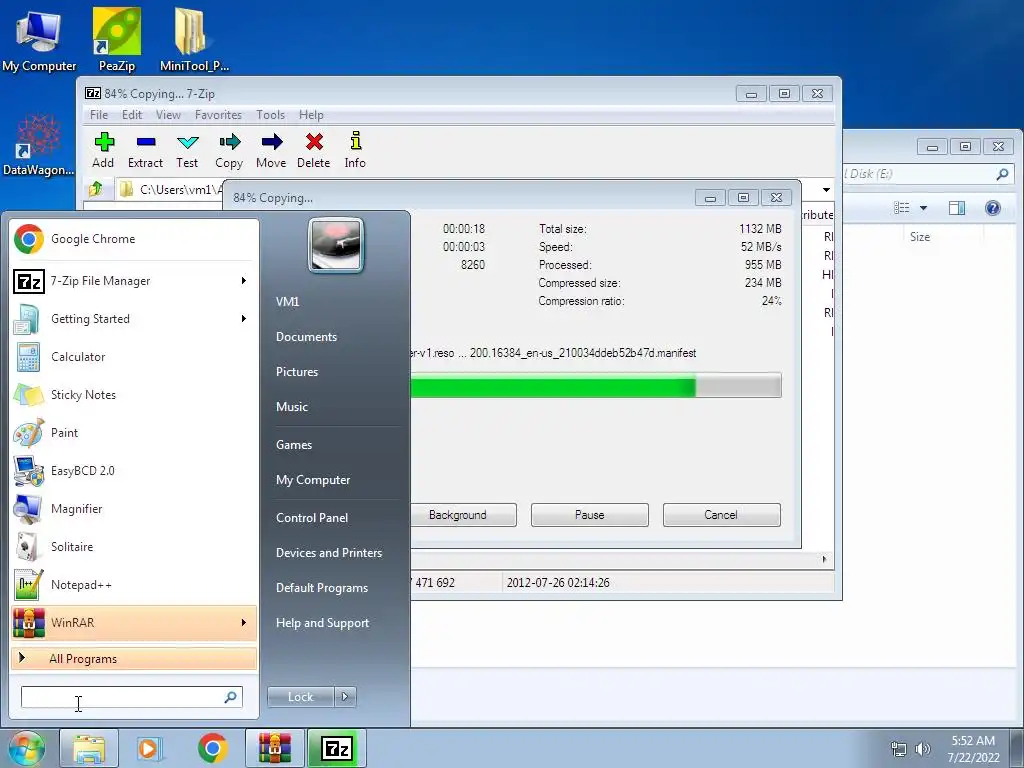Open the View menu in 7-Zip
The width and height of the screenshot is (1024, 768).
[168, 115]
